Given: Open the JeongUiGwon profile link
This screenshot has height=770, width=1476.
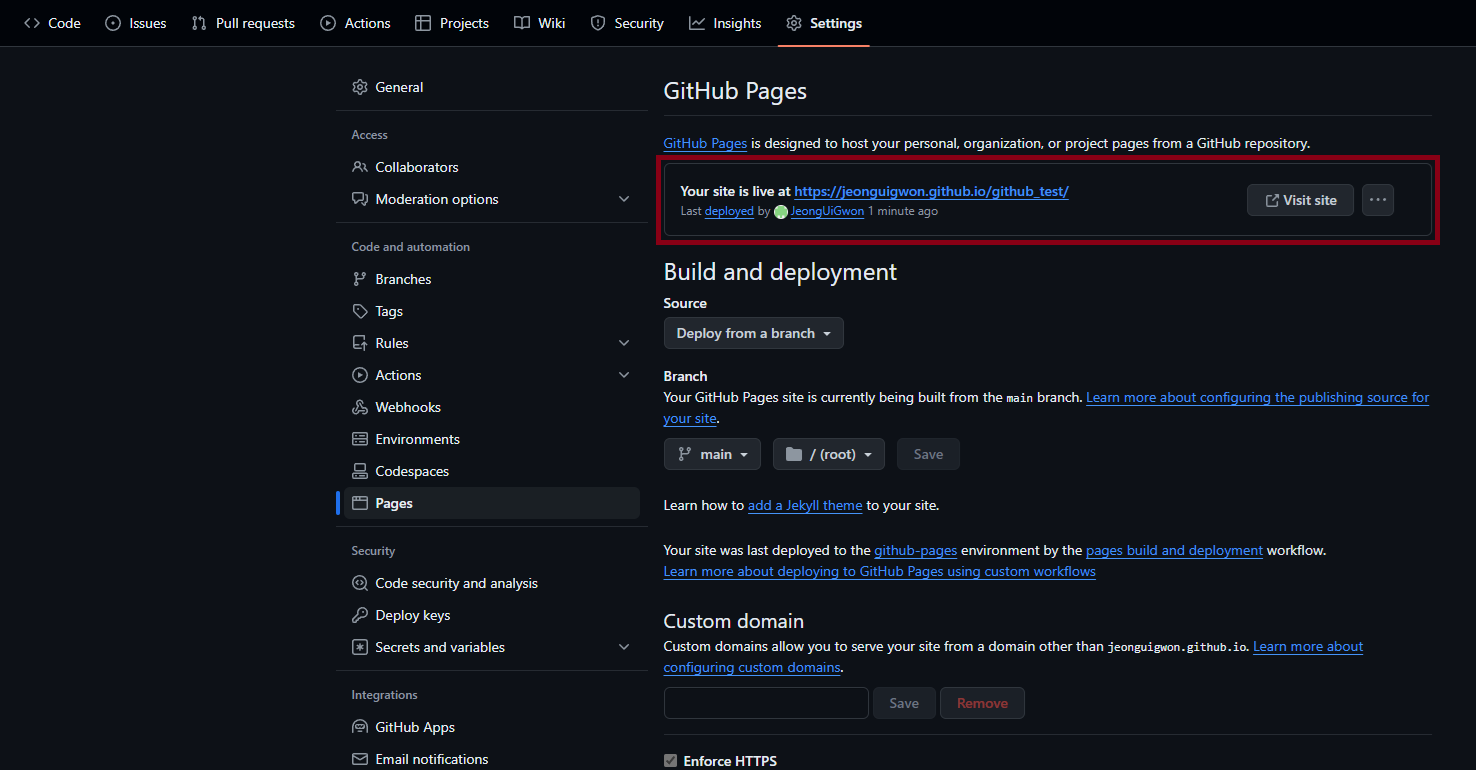Looking at the screenshot, I should [827, 212].
